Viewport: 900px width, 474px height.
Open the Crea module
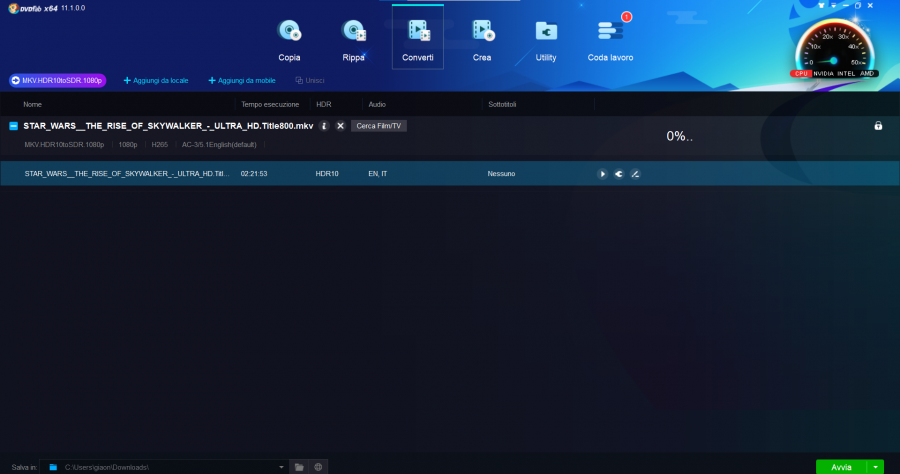(482, 40)
